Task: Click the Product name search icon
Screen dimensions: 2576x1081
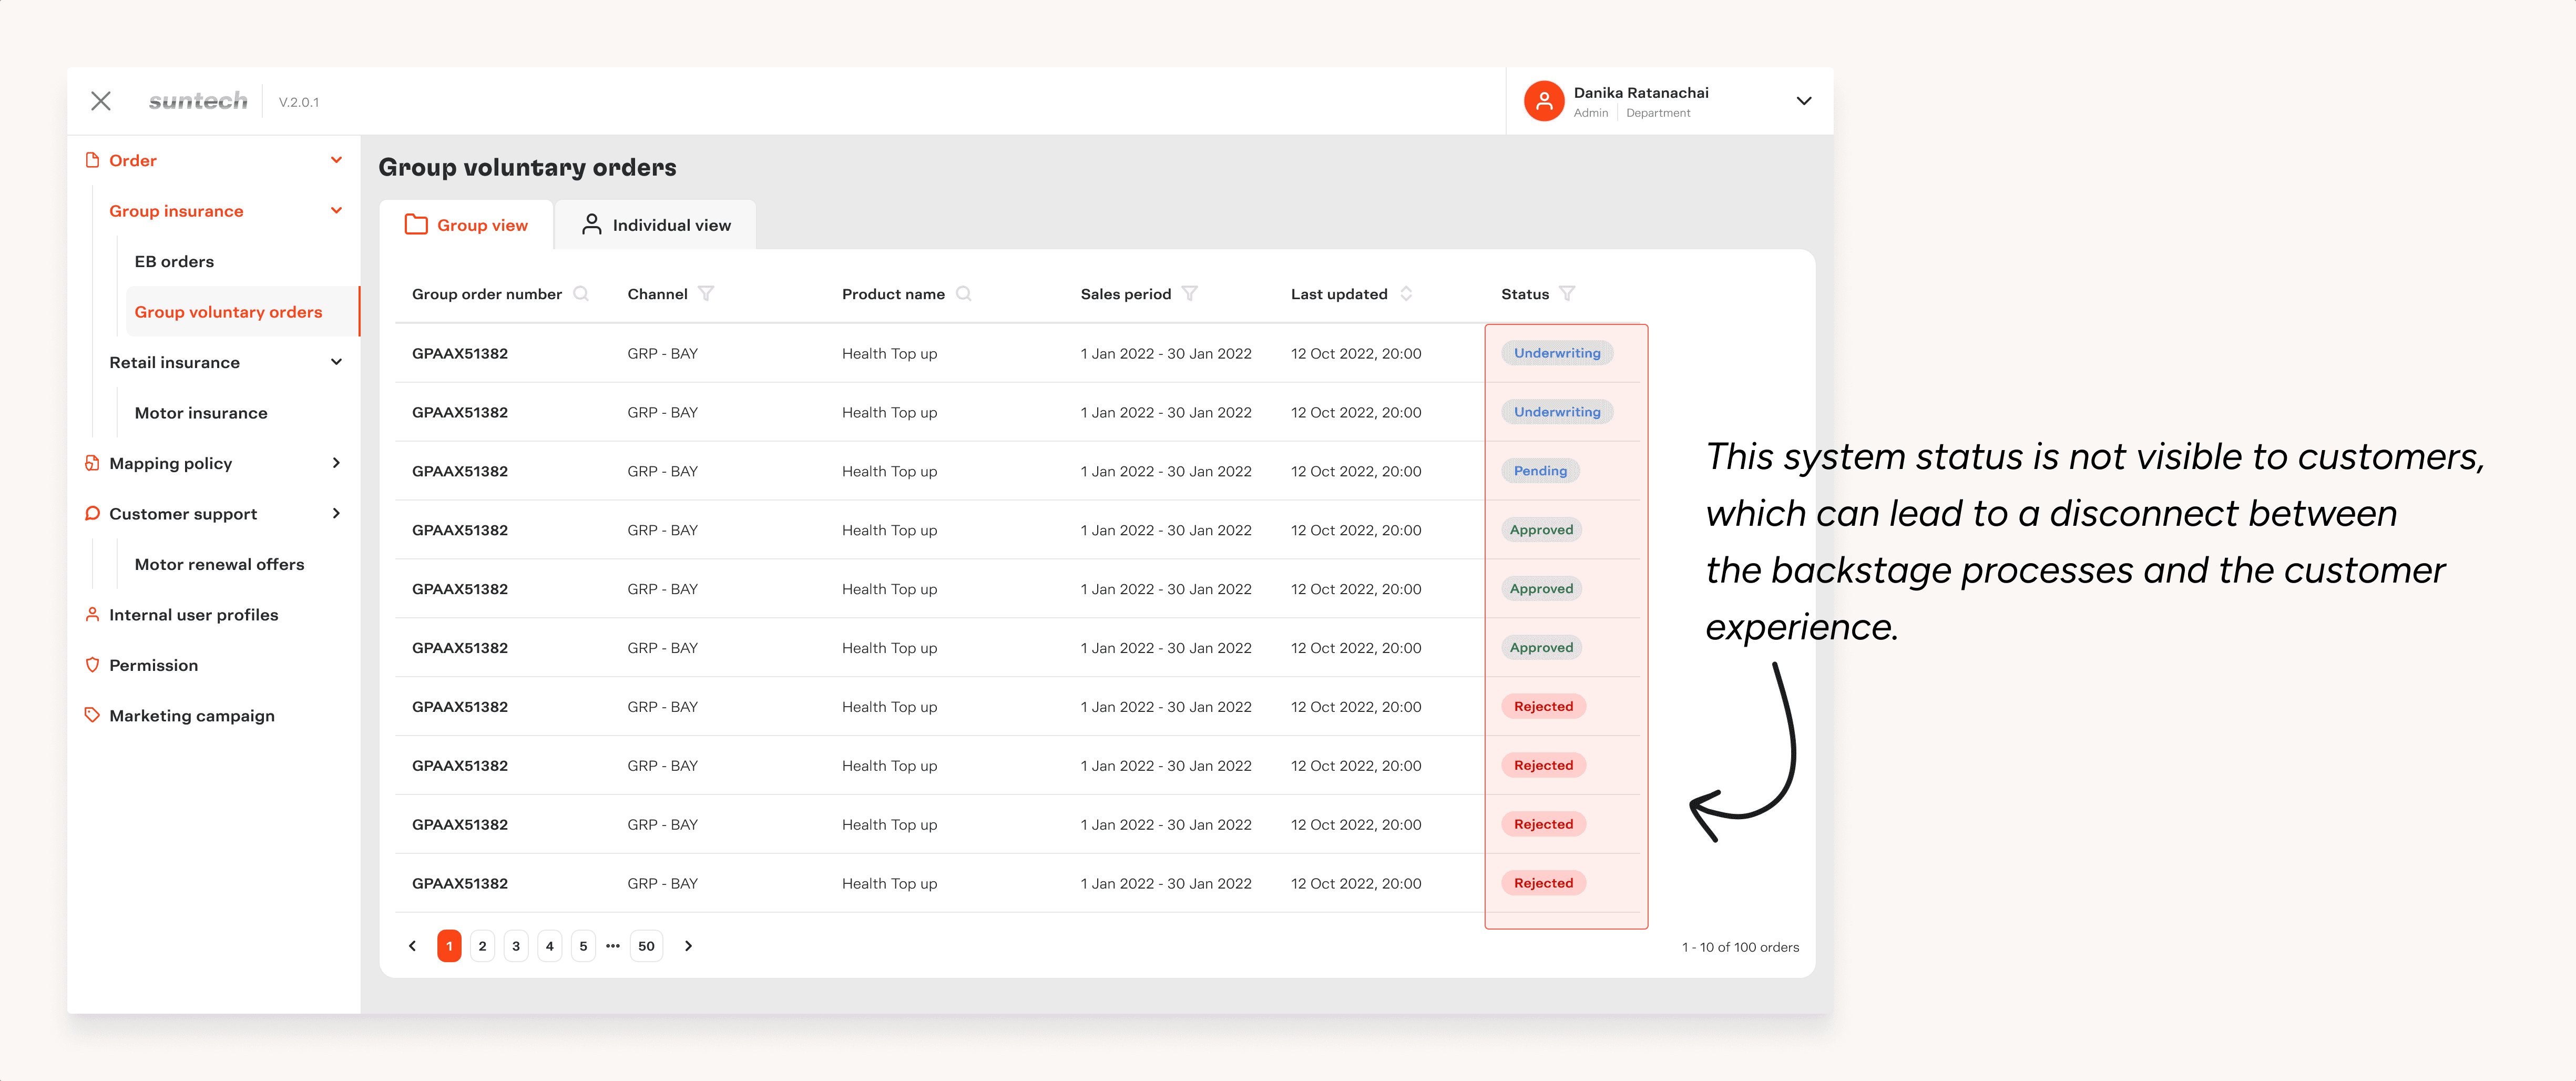Action: tap(964, 294)
